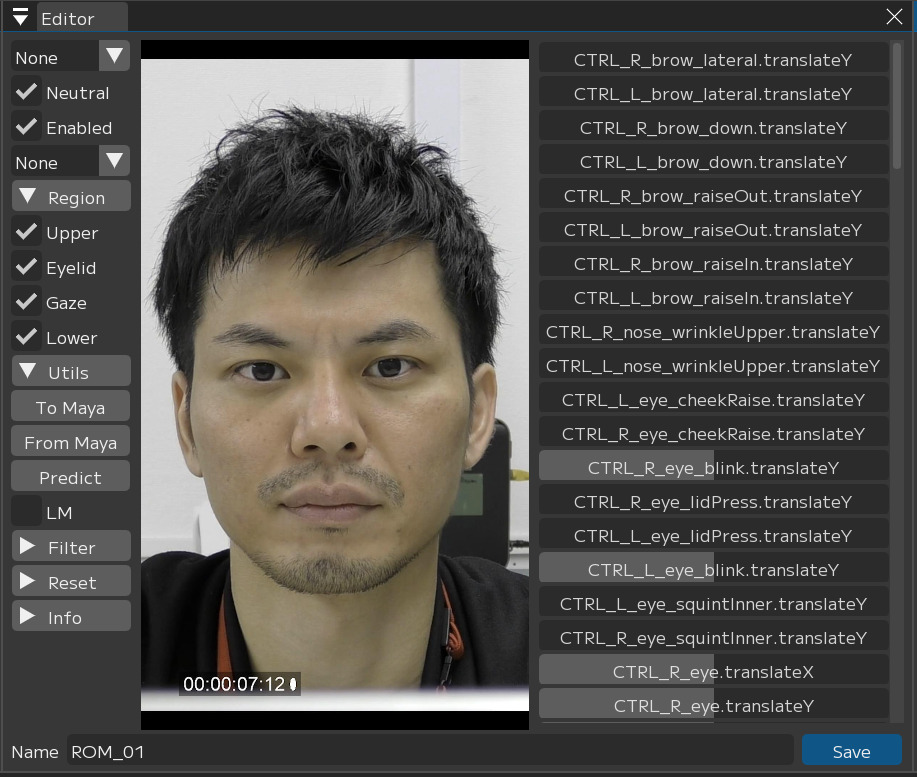Enable the LM checkbox
Viewport: 917px width, 777px height.
[26, 513]
